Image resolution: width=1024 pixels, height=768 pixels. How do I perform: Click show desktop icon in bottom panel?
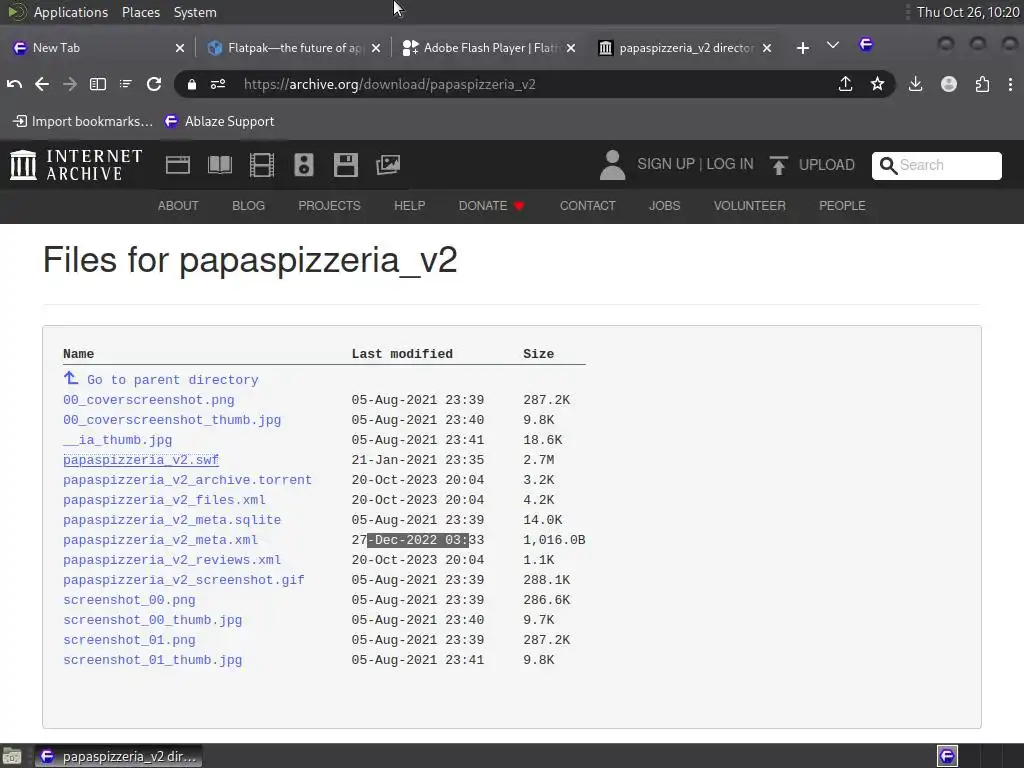tap(12, 757)
